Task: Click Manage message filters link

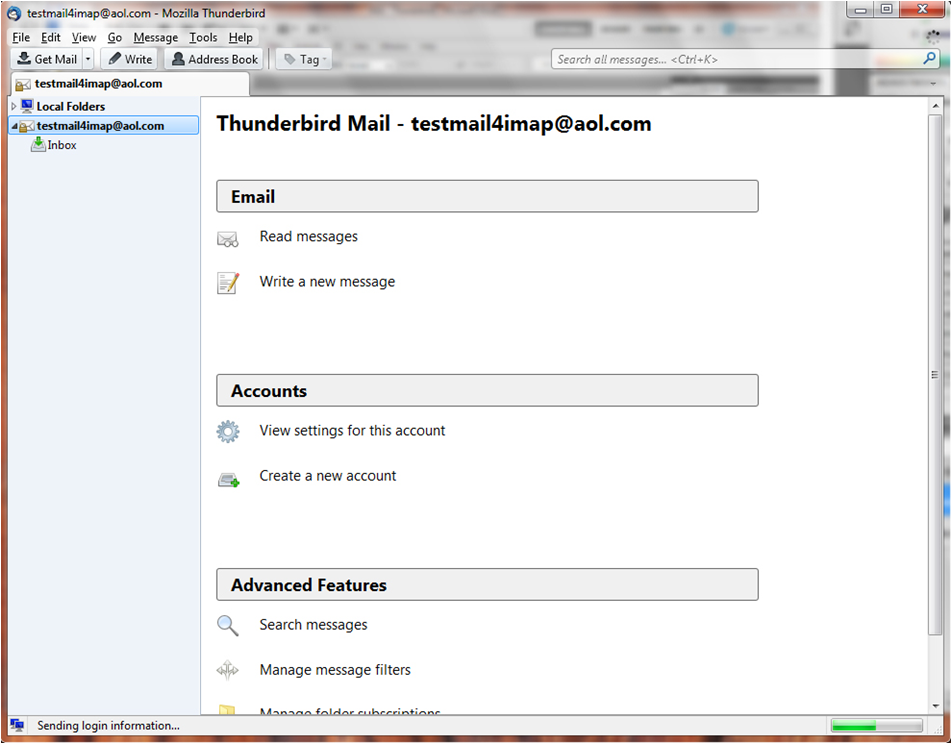Action: click(335, 670)
